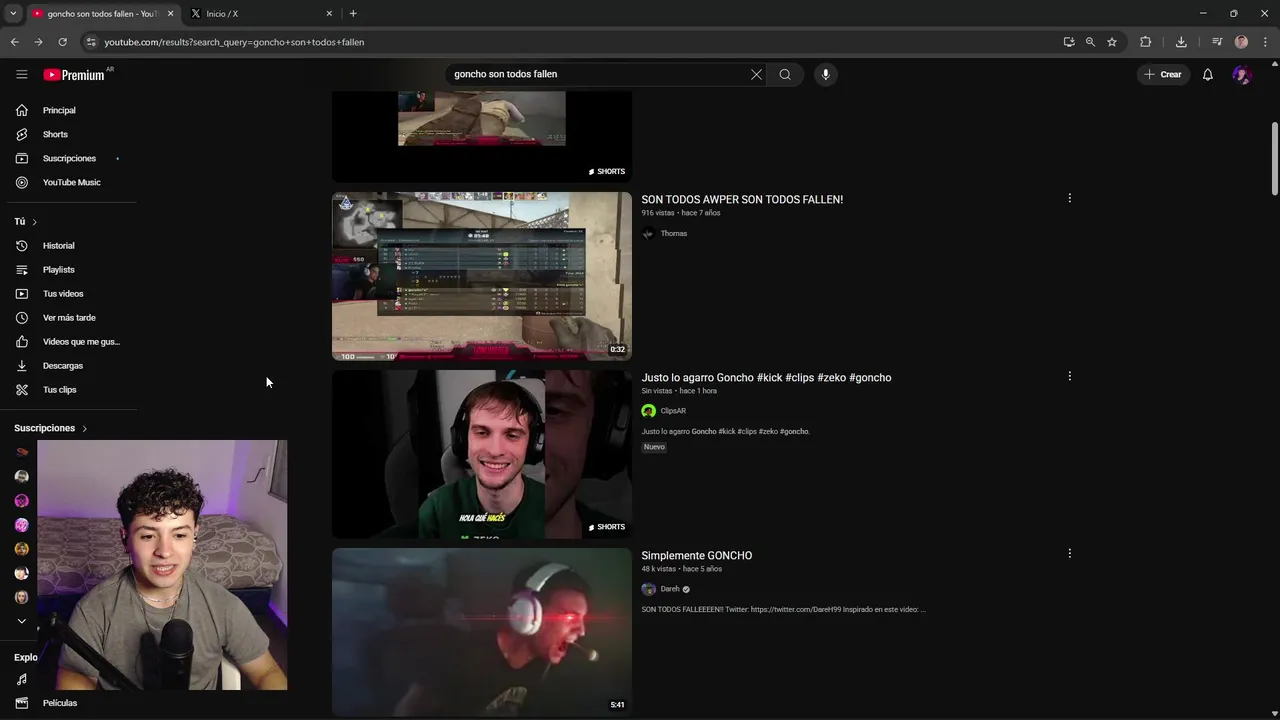Viewport: 1280px width, 720px height.
Task: Play the SON TODOS AWPER thumbnail
Action: 482,276
